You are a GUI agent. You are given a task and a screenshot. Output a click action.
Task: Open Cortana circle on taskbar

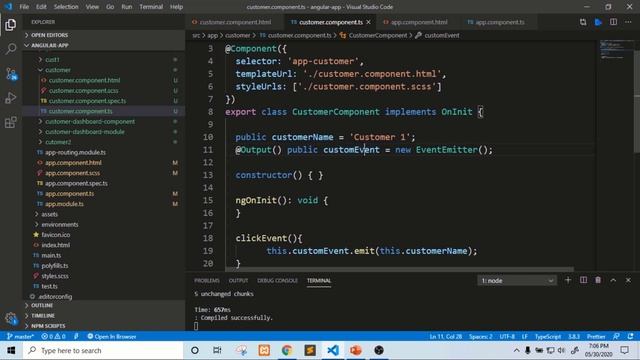pyautogui.click(x=195, y=350)
